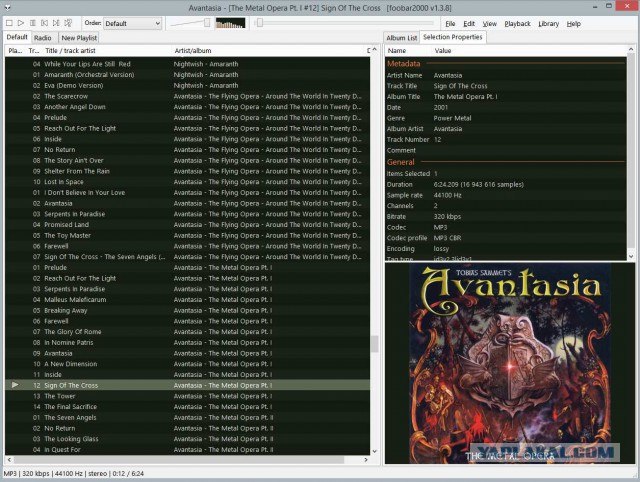Switch to the Radio playlist tab
Image resolution: width=640 pixels, height=482 pixels.
click(43, 38)
